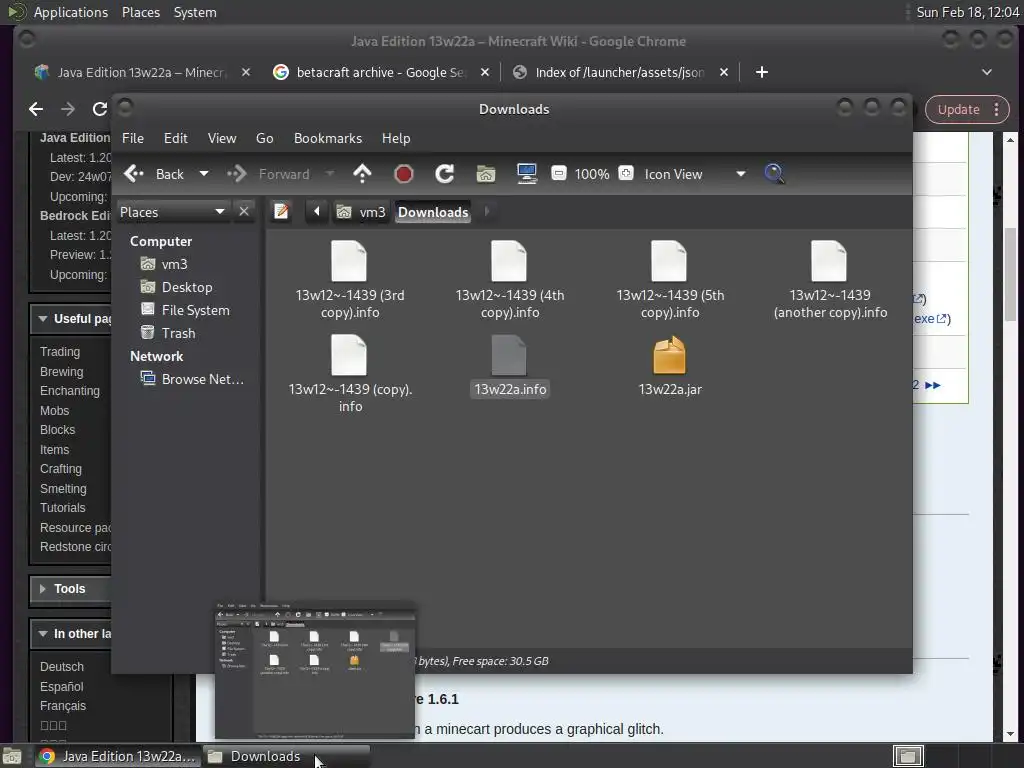Open Browse Network in sidebar
The image size is (1024, 768).
(192, 379)
